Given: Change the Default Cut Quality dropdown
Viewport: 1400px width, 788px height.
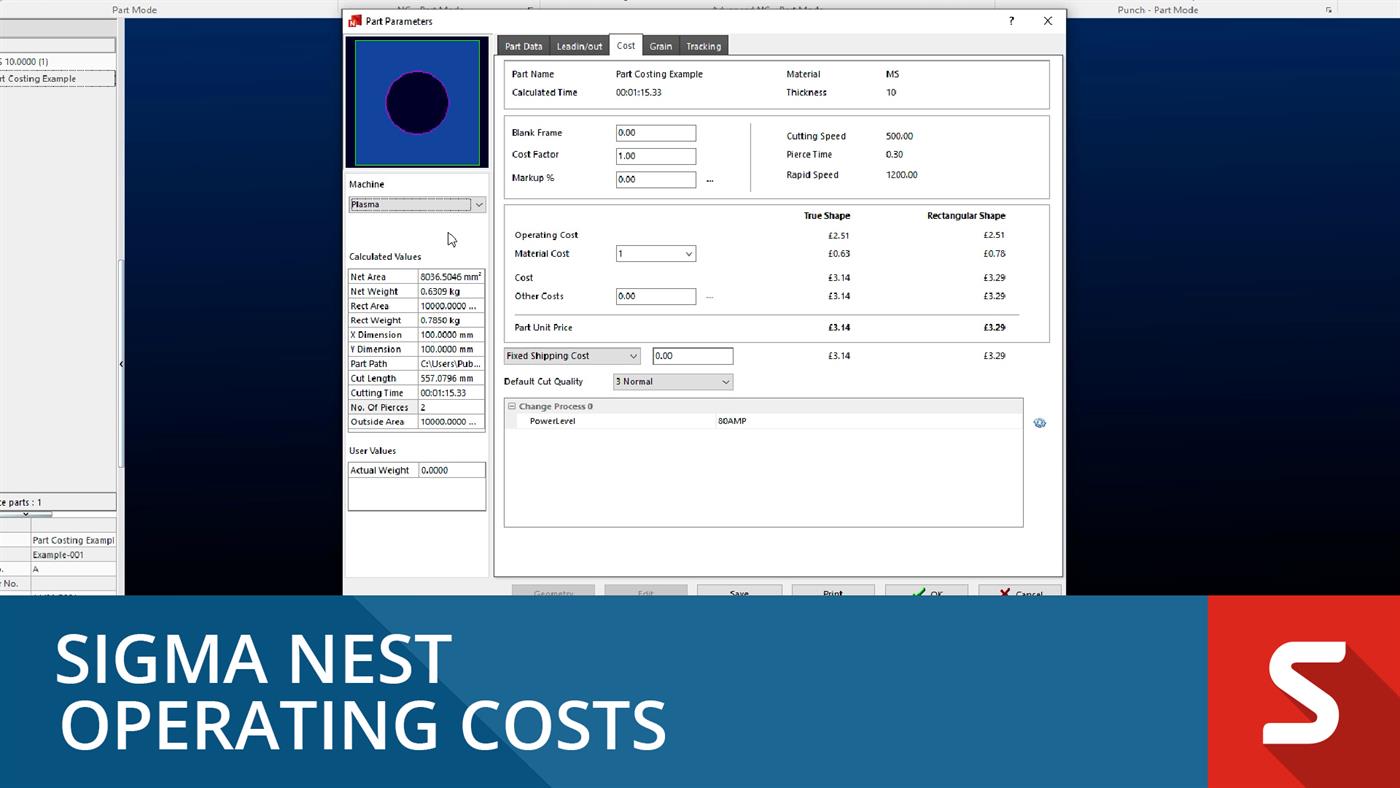Looking at the screenshot, I should pos(725,381).
